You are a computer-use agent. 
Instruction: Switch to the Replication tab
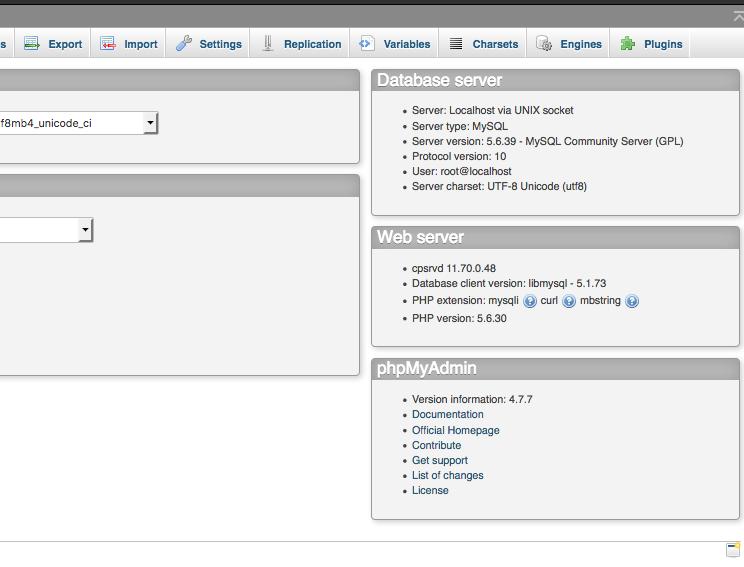click(300, 44)
